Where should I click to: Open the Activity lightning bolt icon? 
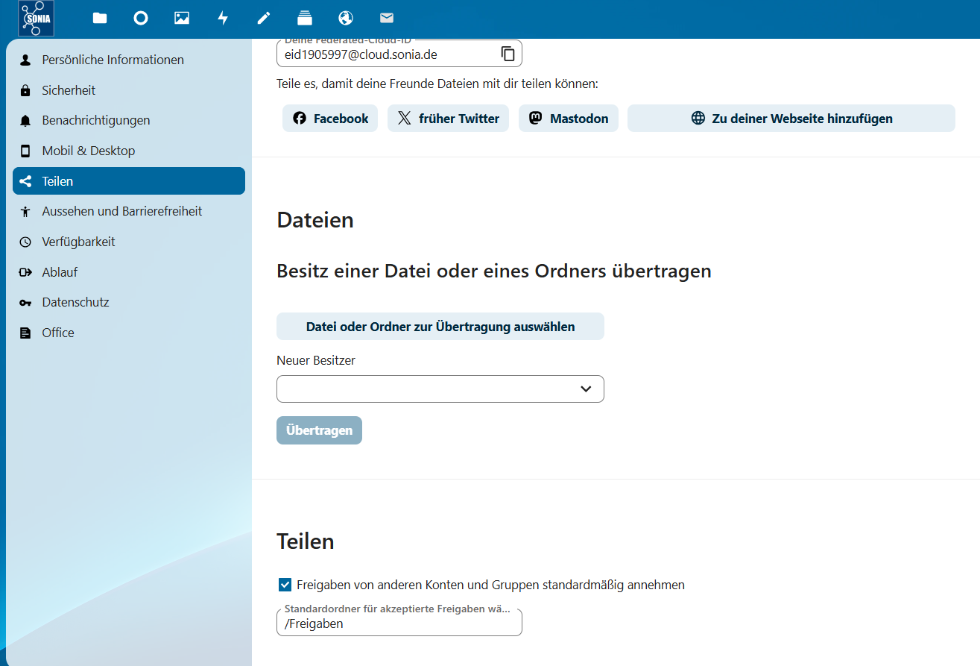(x=223, y=18)
